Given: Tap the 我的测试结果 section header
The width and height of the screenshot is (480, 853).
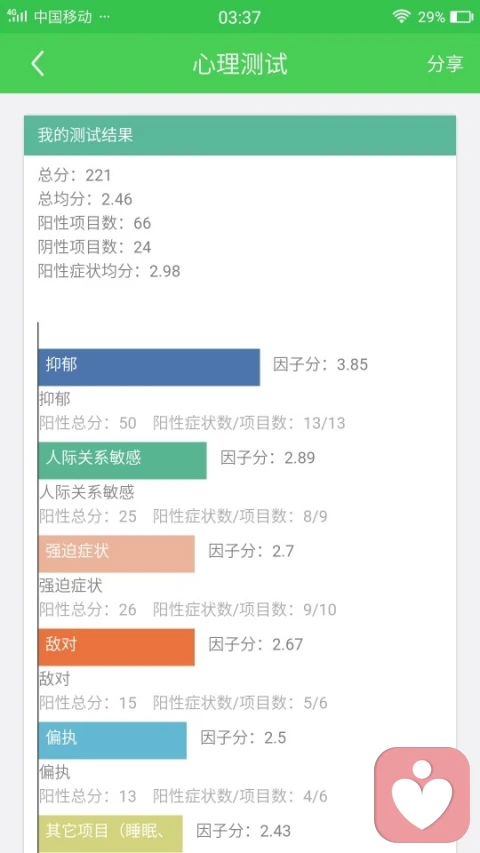Looking at the screenshot, I should point(239,135).
